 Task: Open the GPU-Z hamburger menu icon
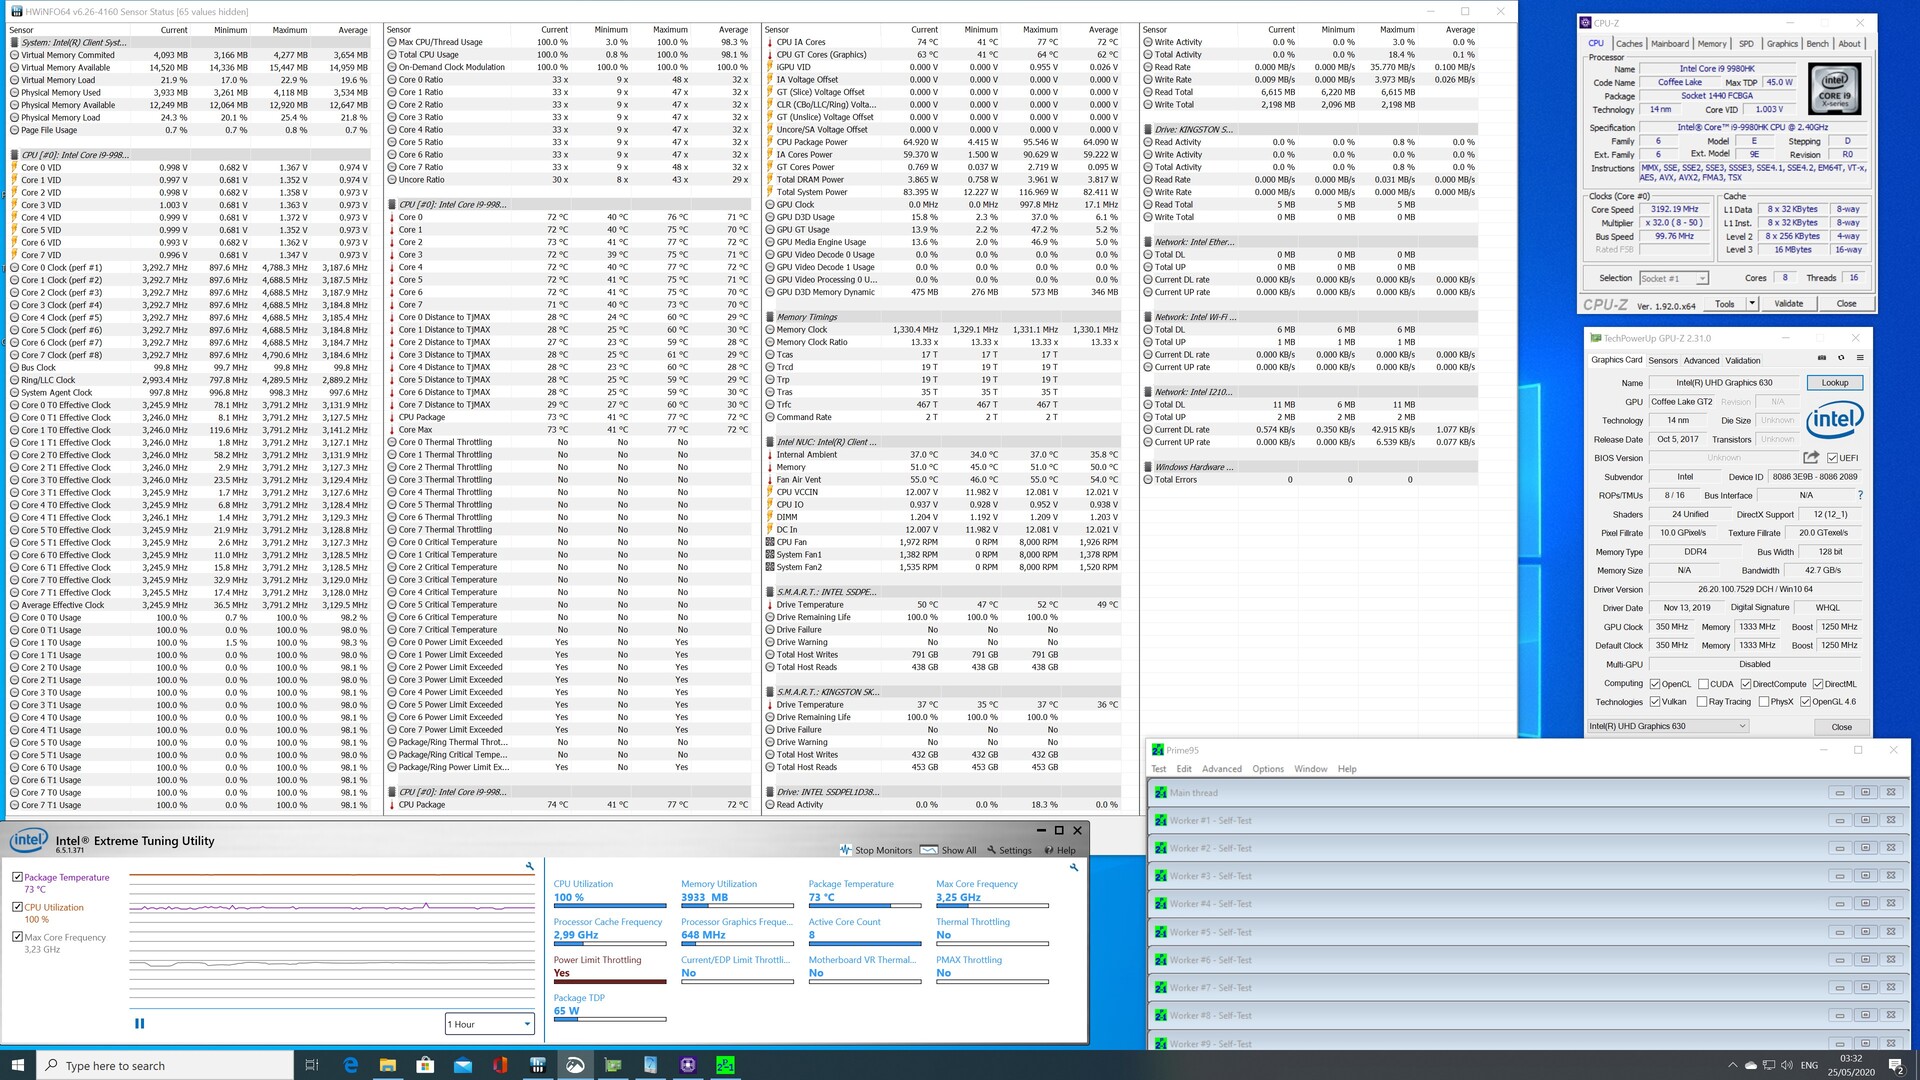point(1860,358)
